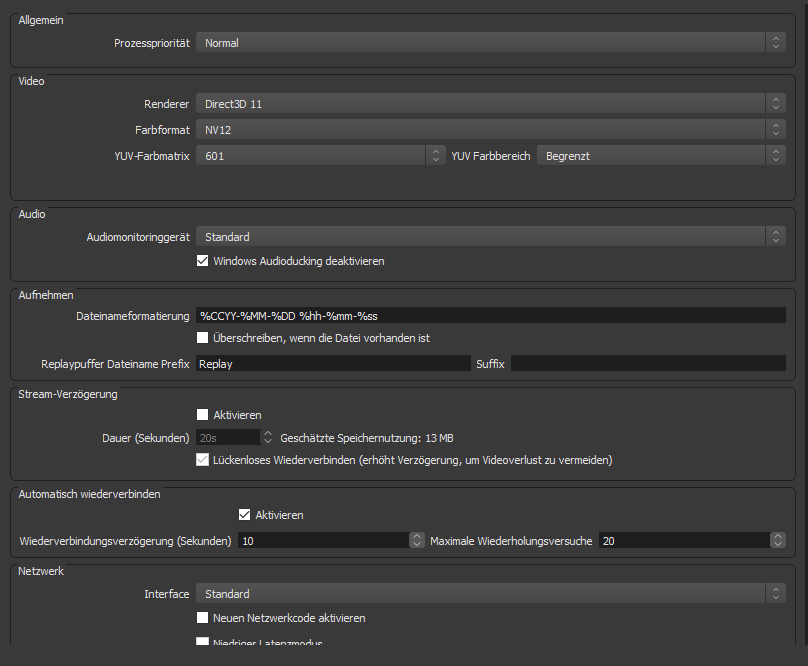Expand the Audiomonitoringgerät dropdown
This screenshot has width=808, height=666.
click(490, 237)
